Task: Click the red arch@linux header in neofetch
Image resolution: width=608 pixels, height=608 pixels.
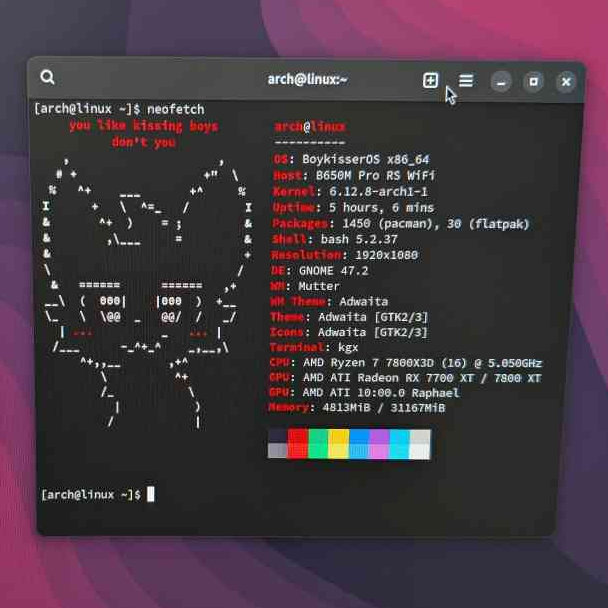Action: coord(310,127)
